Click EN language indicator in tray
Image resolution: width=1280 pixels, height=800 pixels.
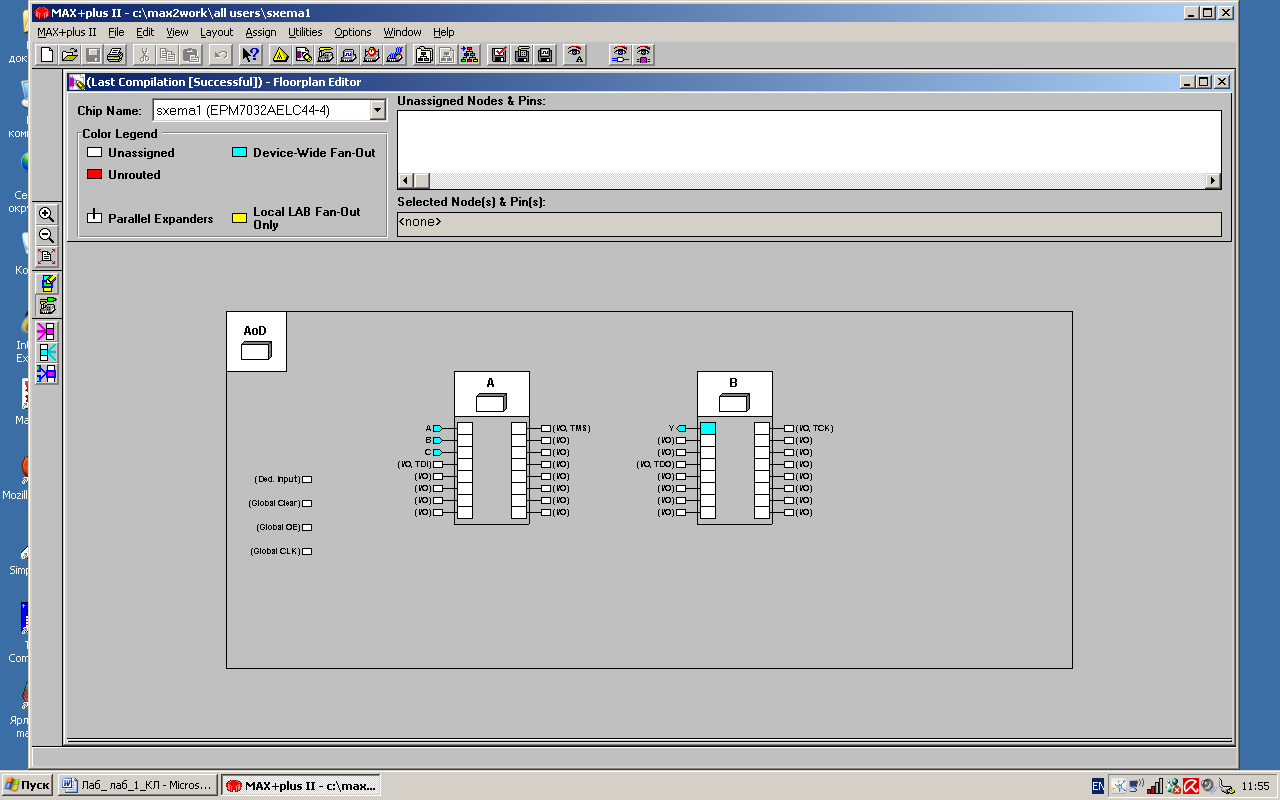tap(1098, 786)
